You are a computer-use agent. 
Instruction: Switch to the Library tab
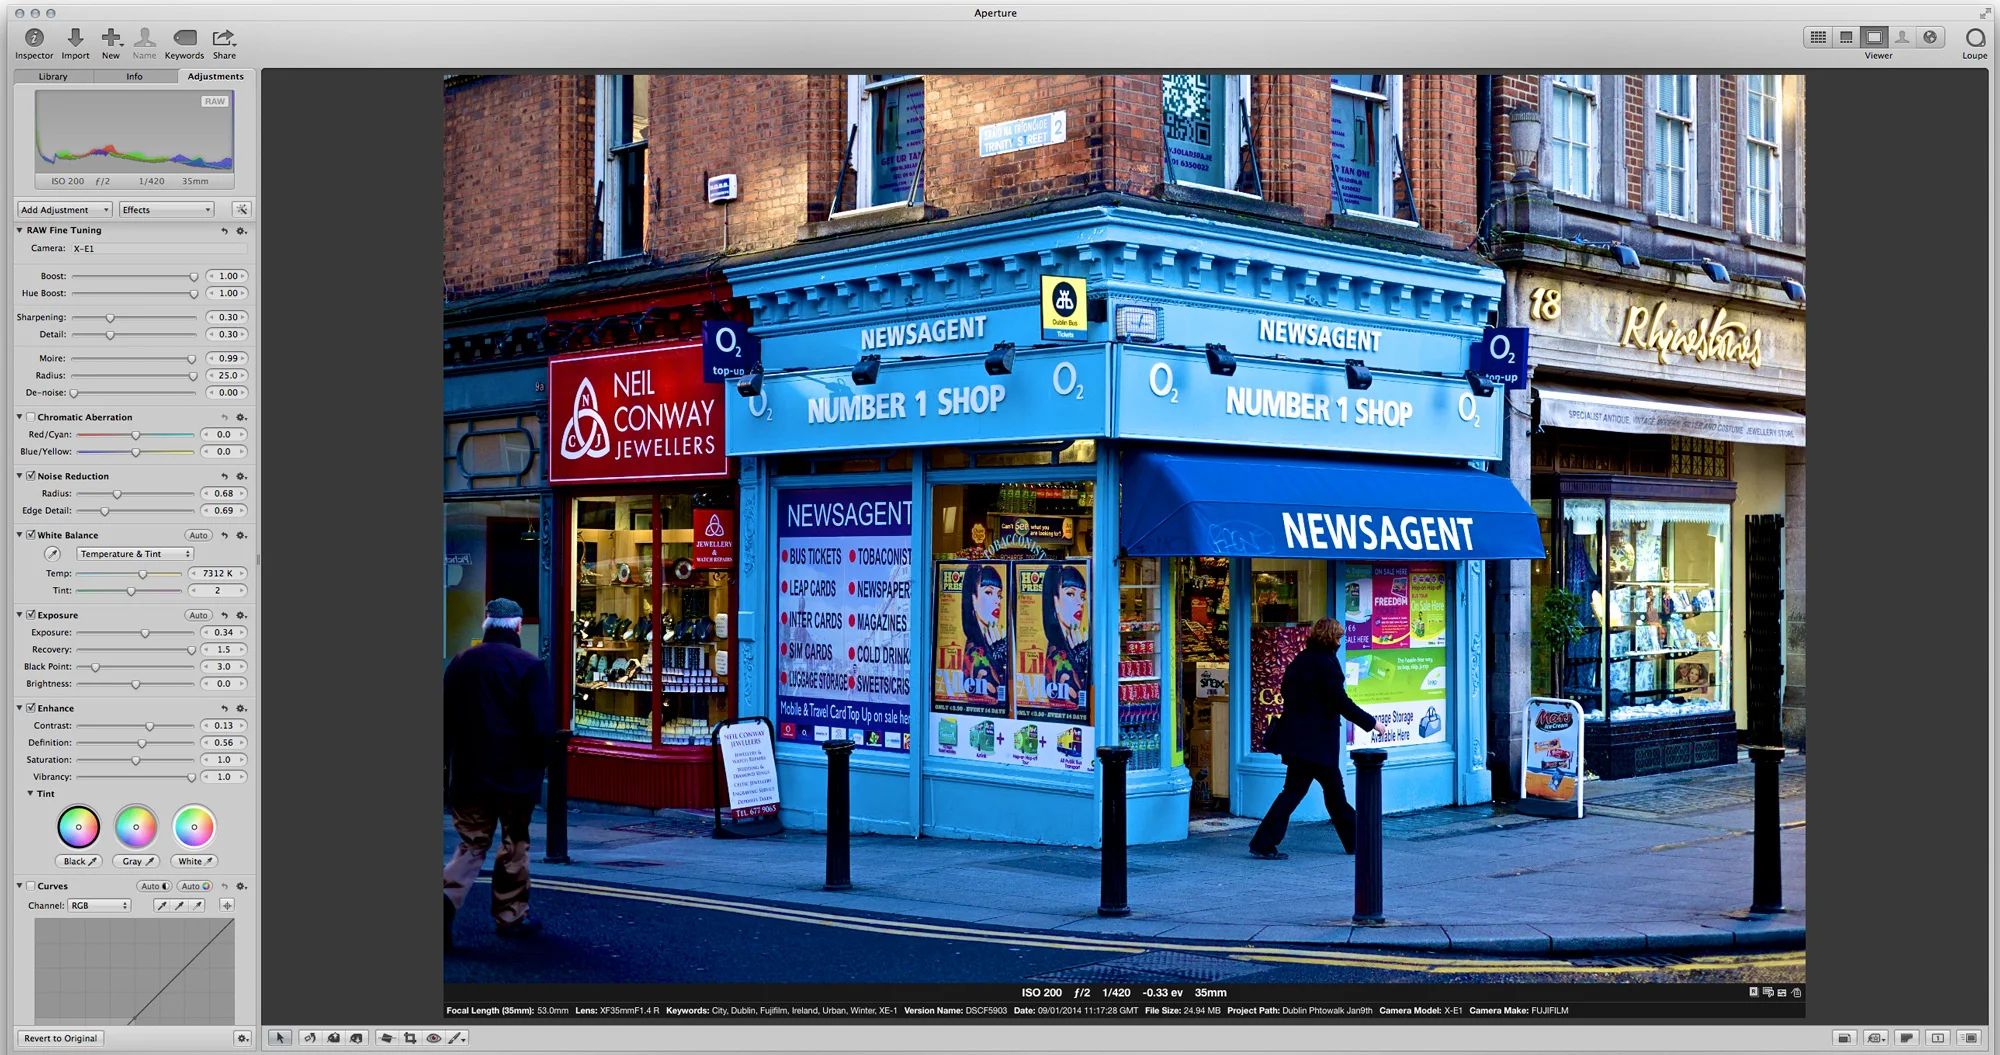point(52,76)
